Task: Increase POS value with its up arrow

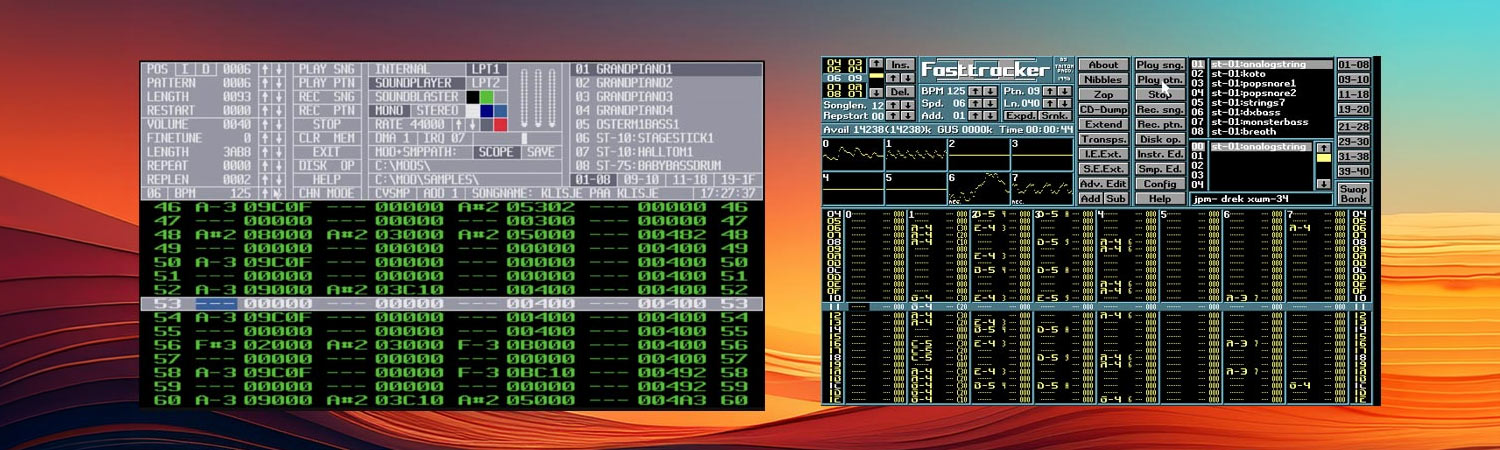Action: [265, 69]
